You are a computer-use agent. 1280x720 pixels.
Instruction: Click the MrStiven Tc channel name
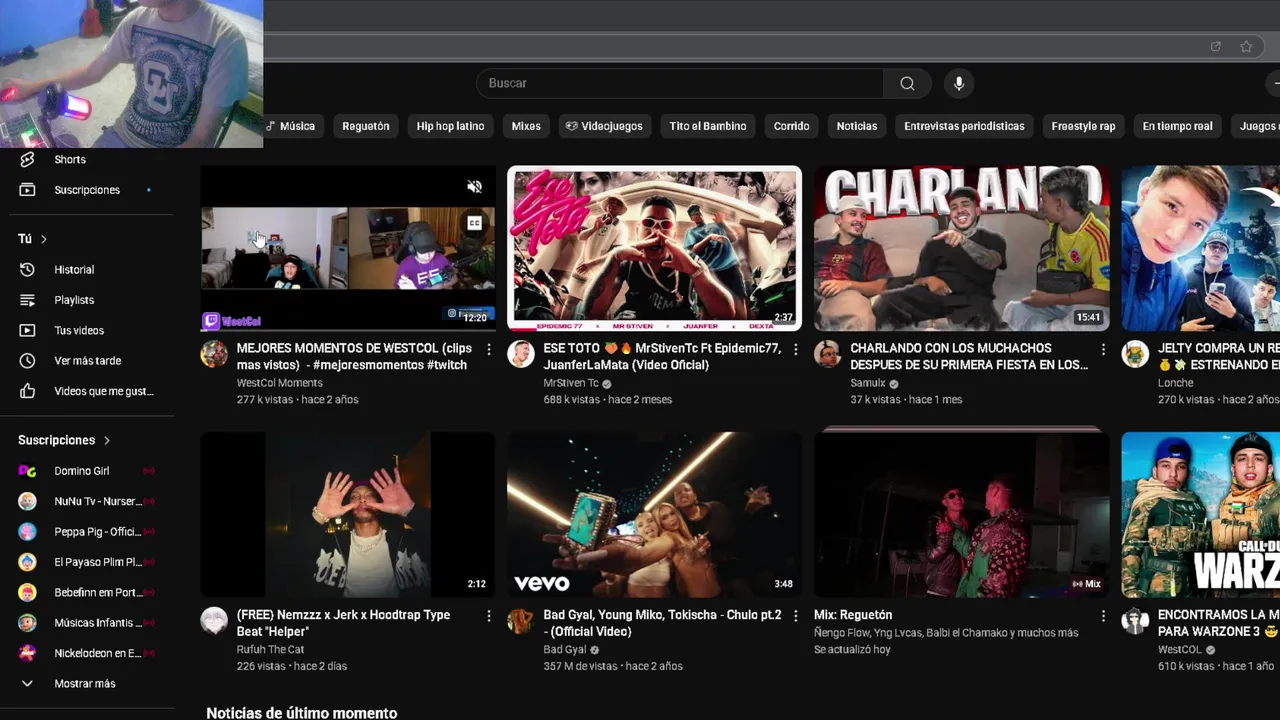click(571, 383)
